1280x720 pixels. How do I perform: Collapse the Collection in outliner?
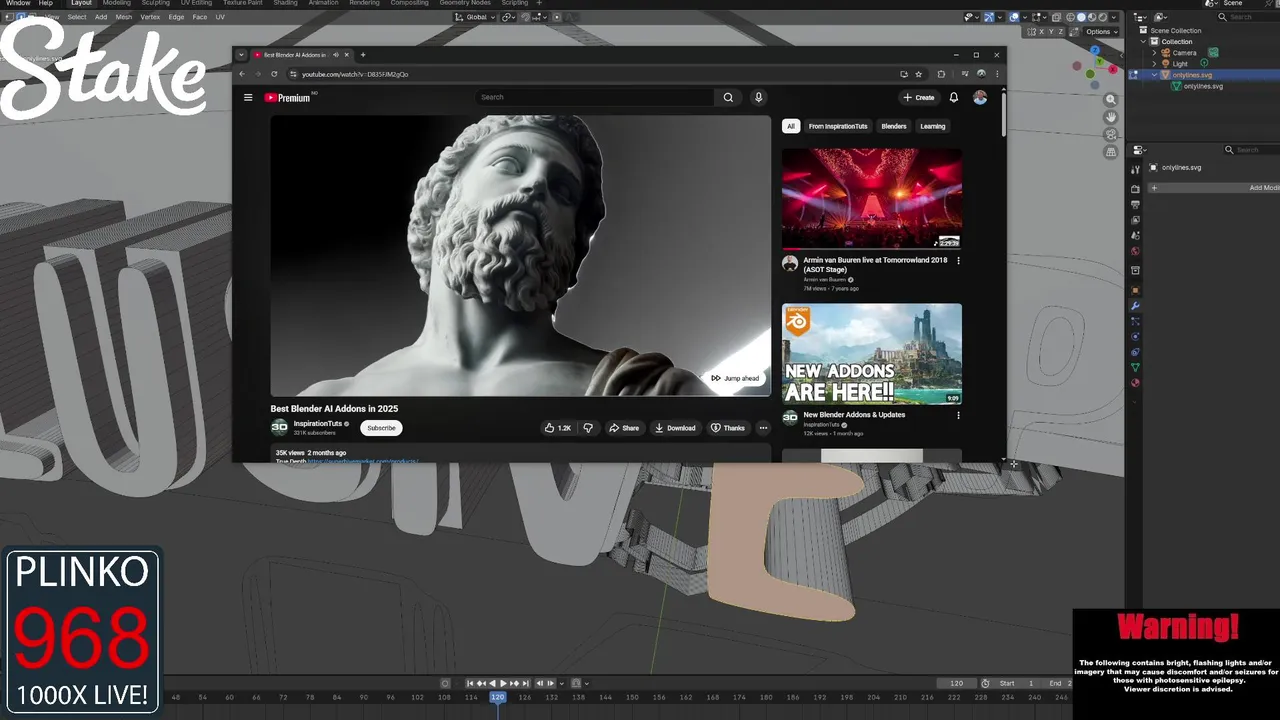(x=1143, y=41)
